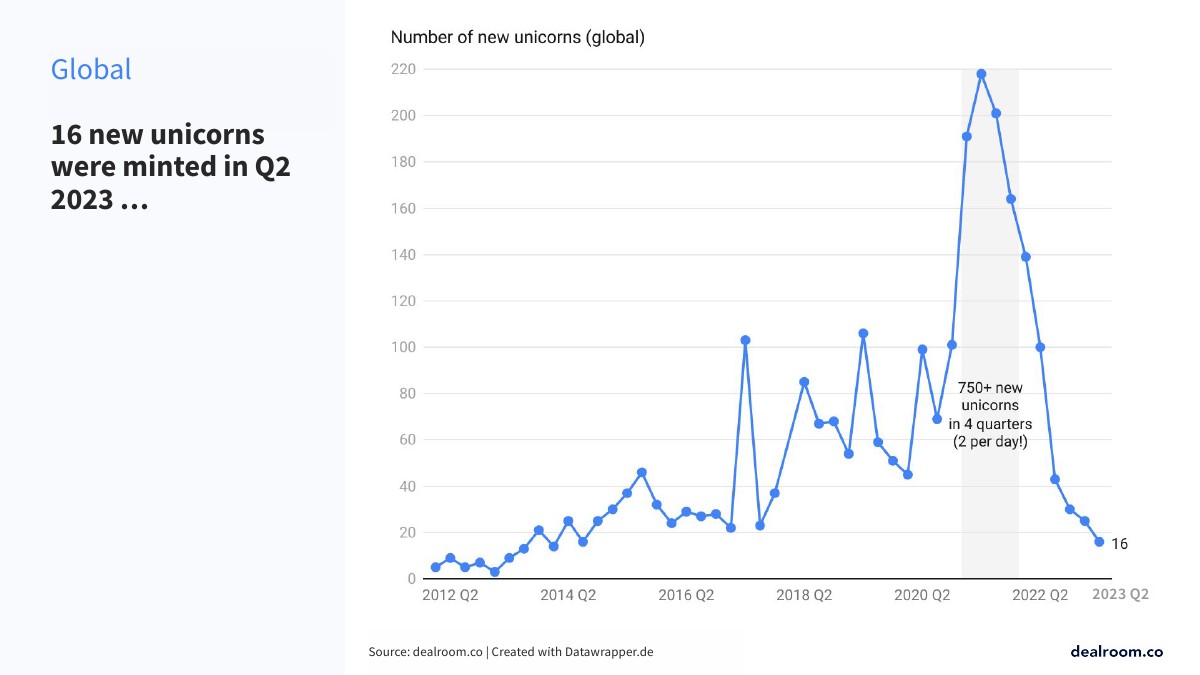Image resolution: width=1200 pixels, height=675 pixels.
Task: Click the 2023 Q2 axis label
Action: coord(1120,594)
